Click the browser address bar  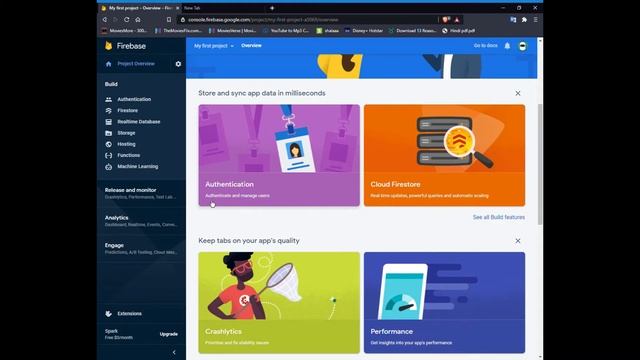(x=308, y=20)
